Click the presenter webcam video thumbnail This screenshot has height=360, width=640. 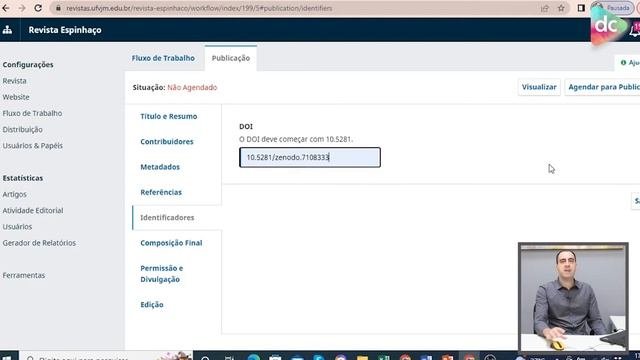[573, 297]
